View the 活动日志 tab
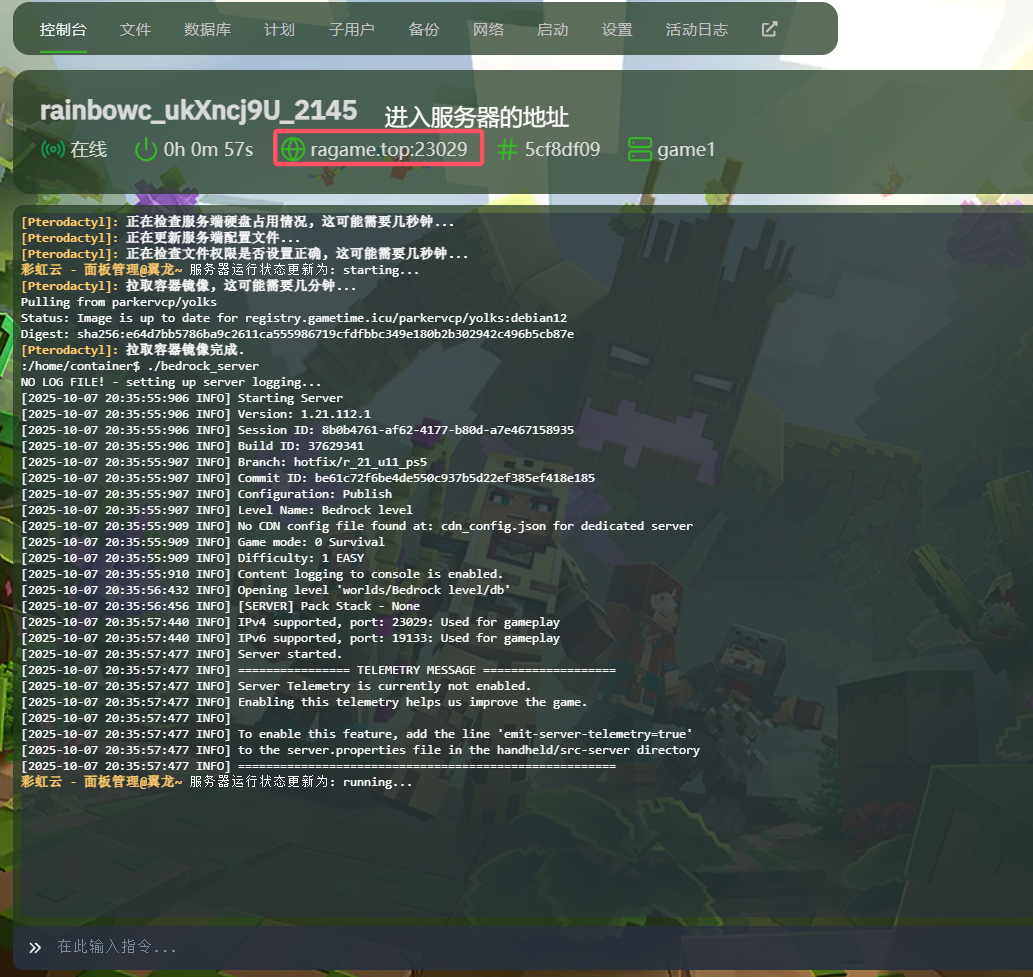This screenshot has height=977, width=1033. pos(696,30)
